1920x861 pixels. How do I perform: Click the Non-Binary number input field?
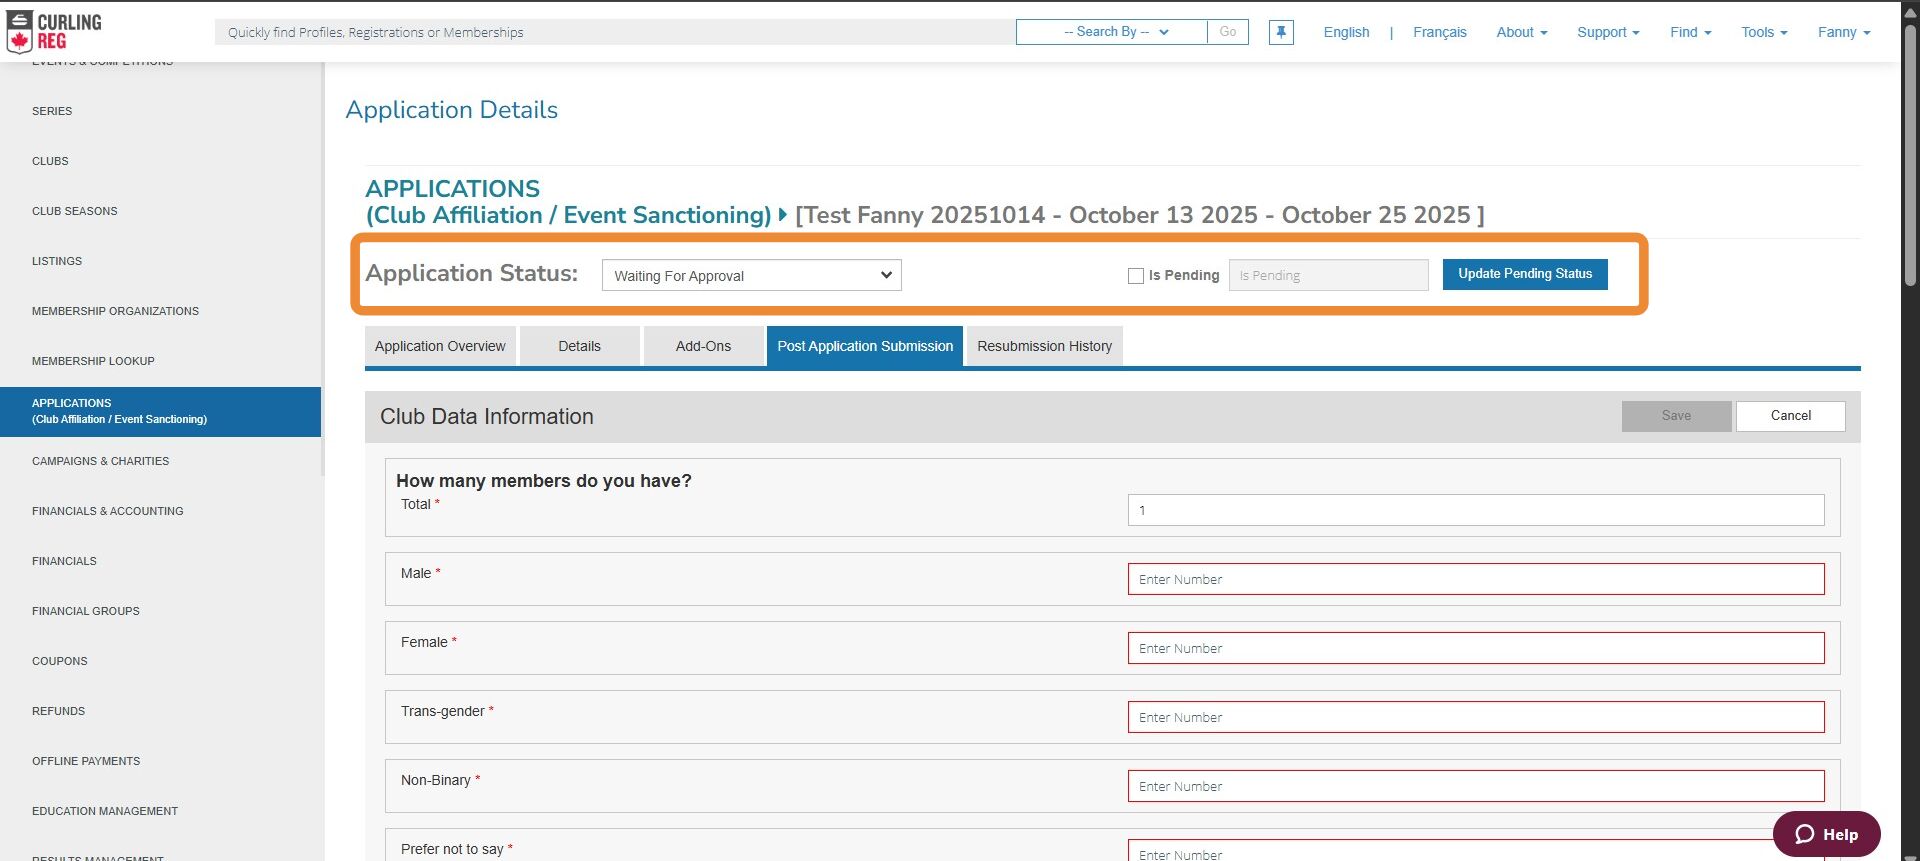(x=1476, y=786)
